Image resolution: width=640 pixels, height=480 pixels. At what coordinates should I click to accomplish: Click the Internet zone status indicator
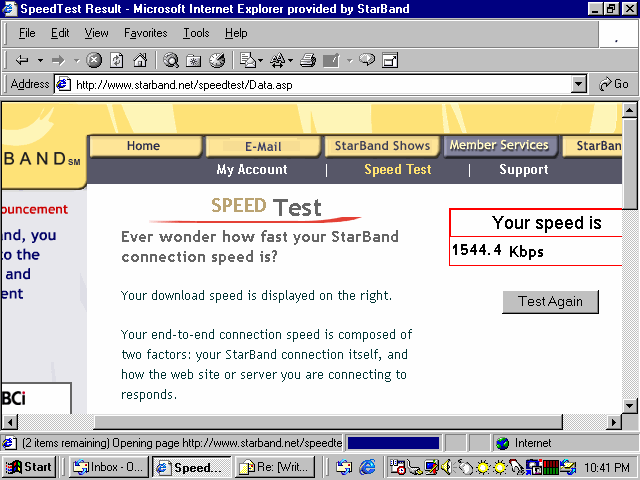click(x=565, y=443)
